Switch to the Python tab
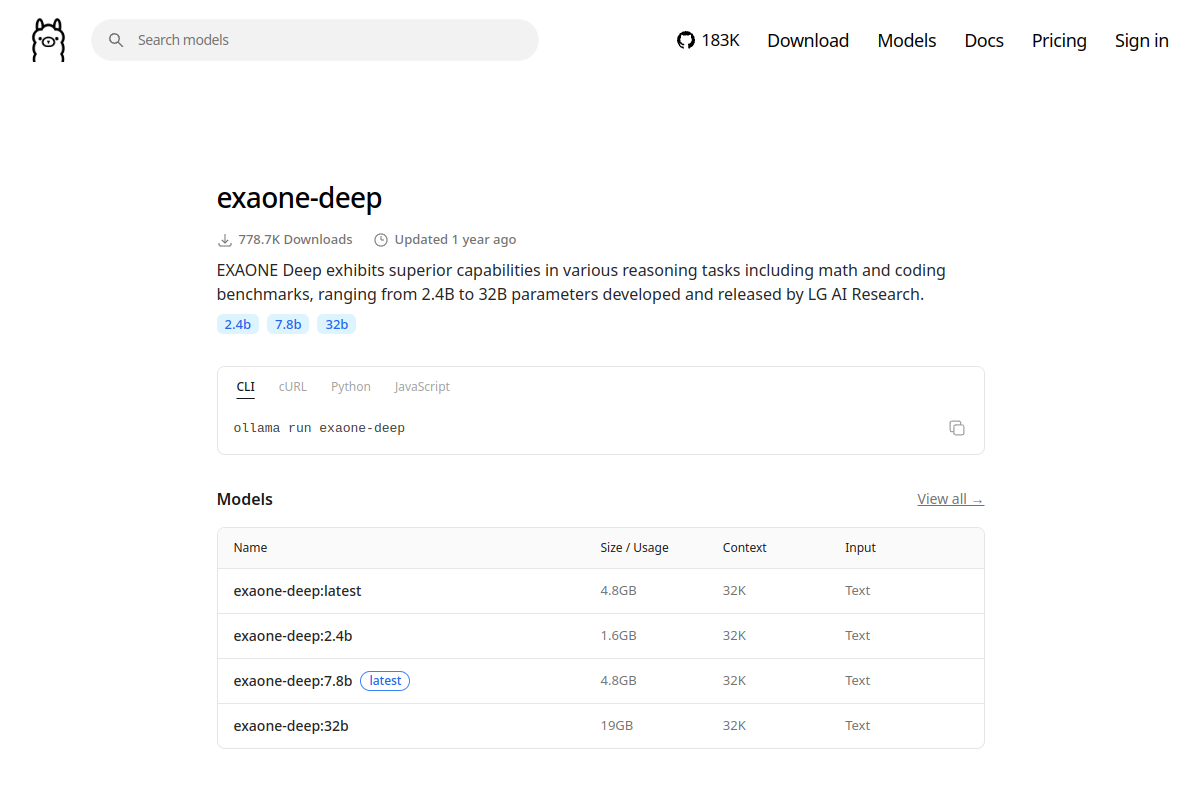The height and width of the screenshot is (800, 1200). (x=351, y=387)
